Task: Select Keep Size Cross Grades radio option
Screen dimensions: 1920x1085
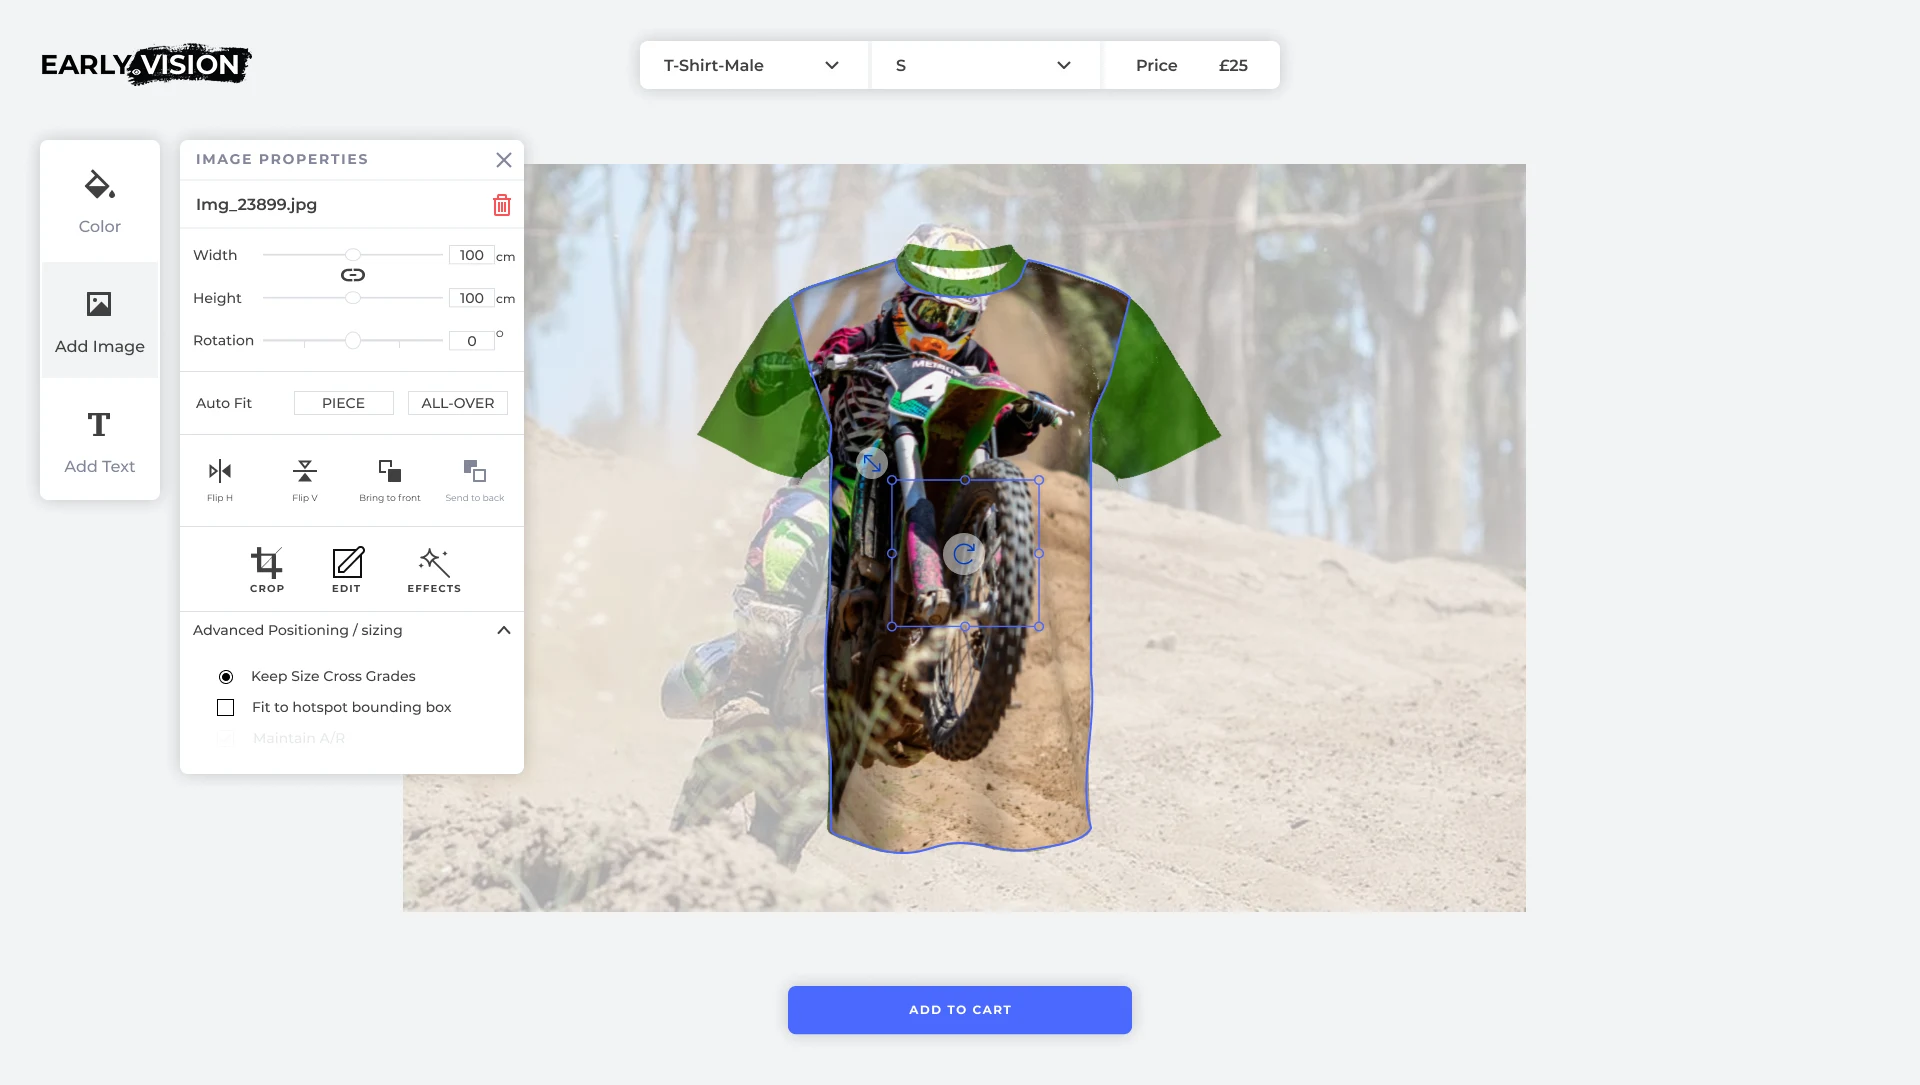Action: click(226, 677)
